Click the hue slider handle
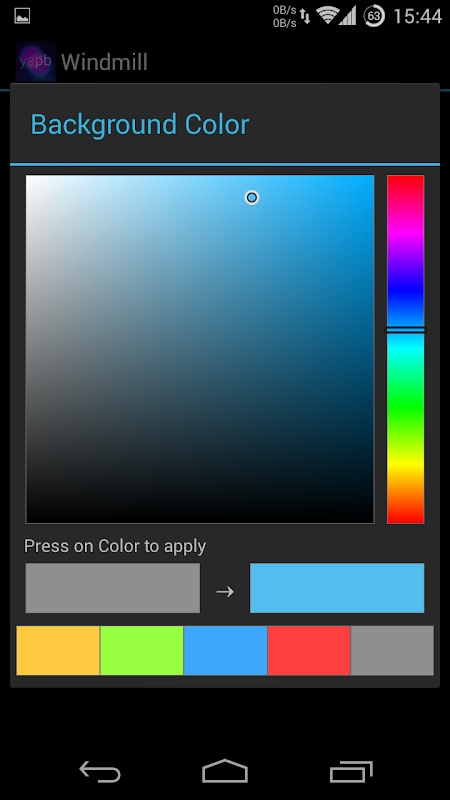This screenshot has height=800, width=450. point(405,330)
